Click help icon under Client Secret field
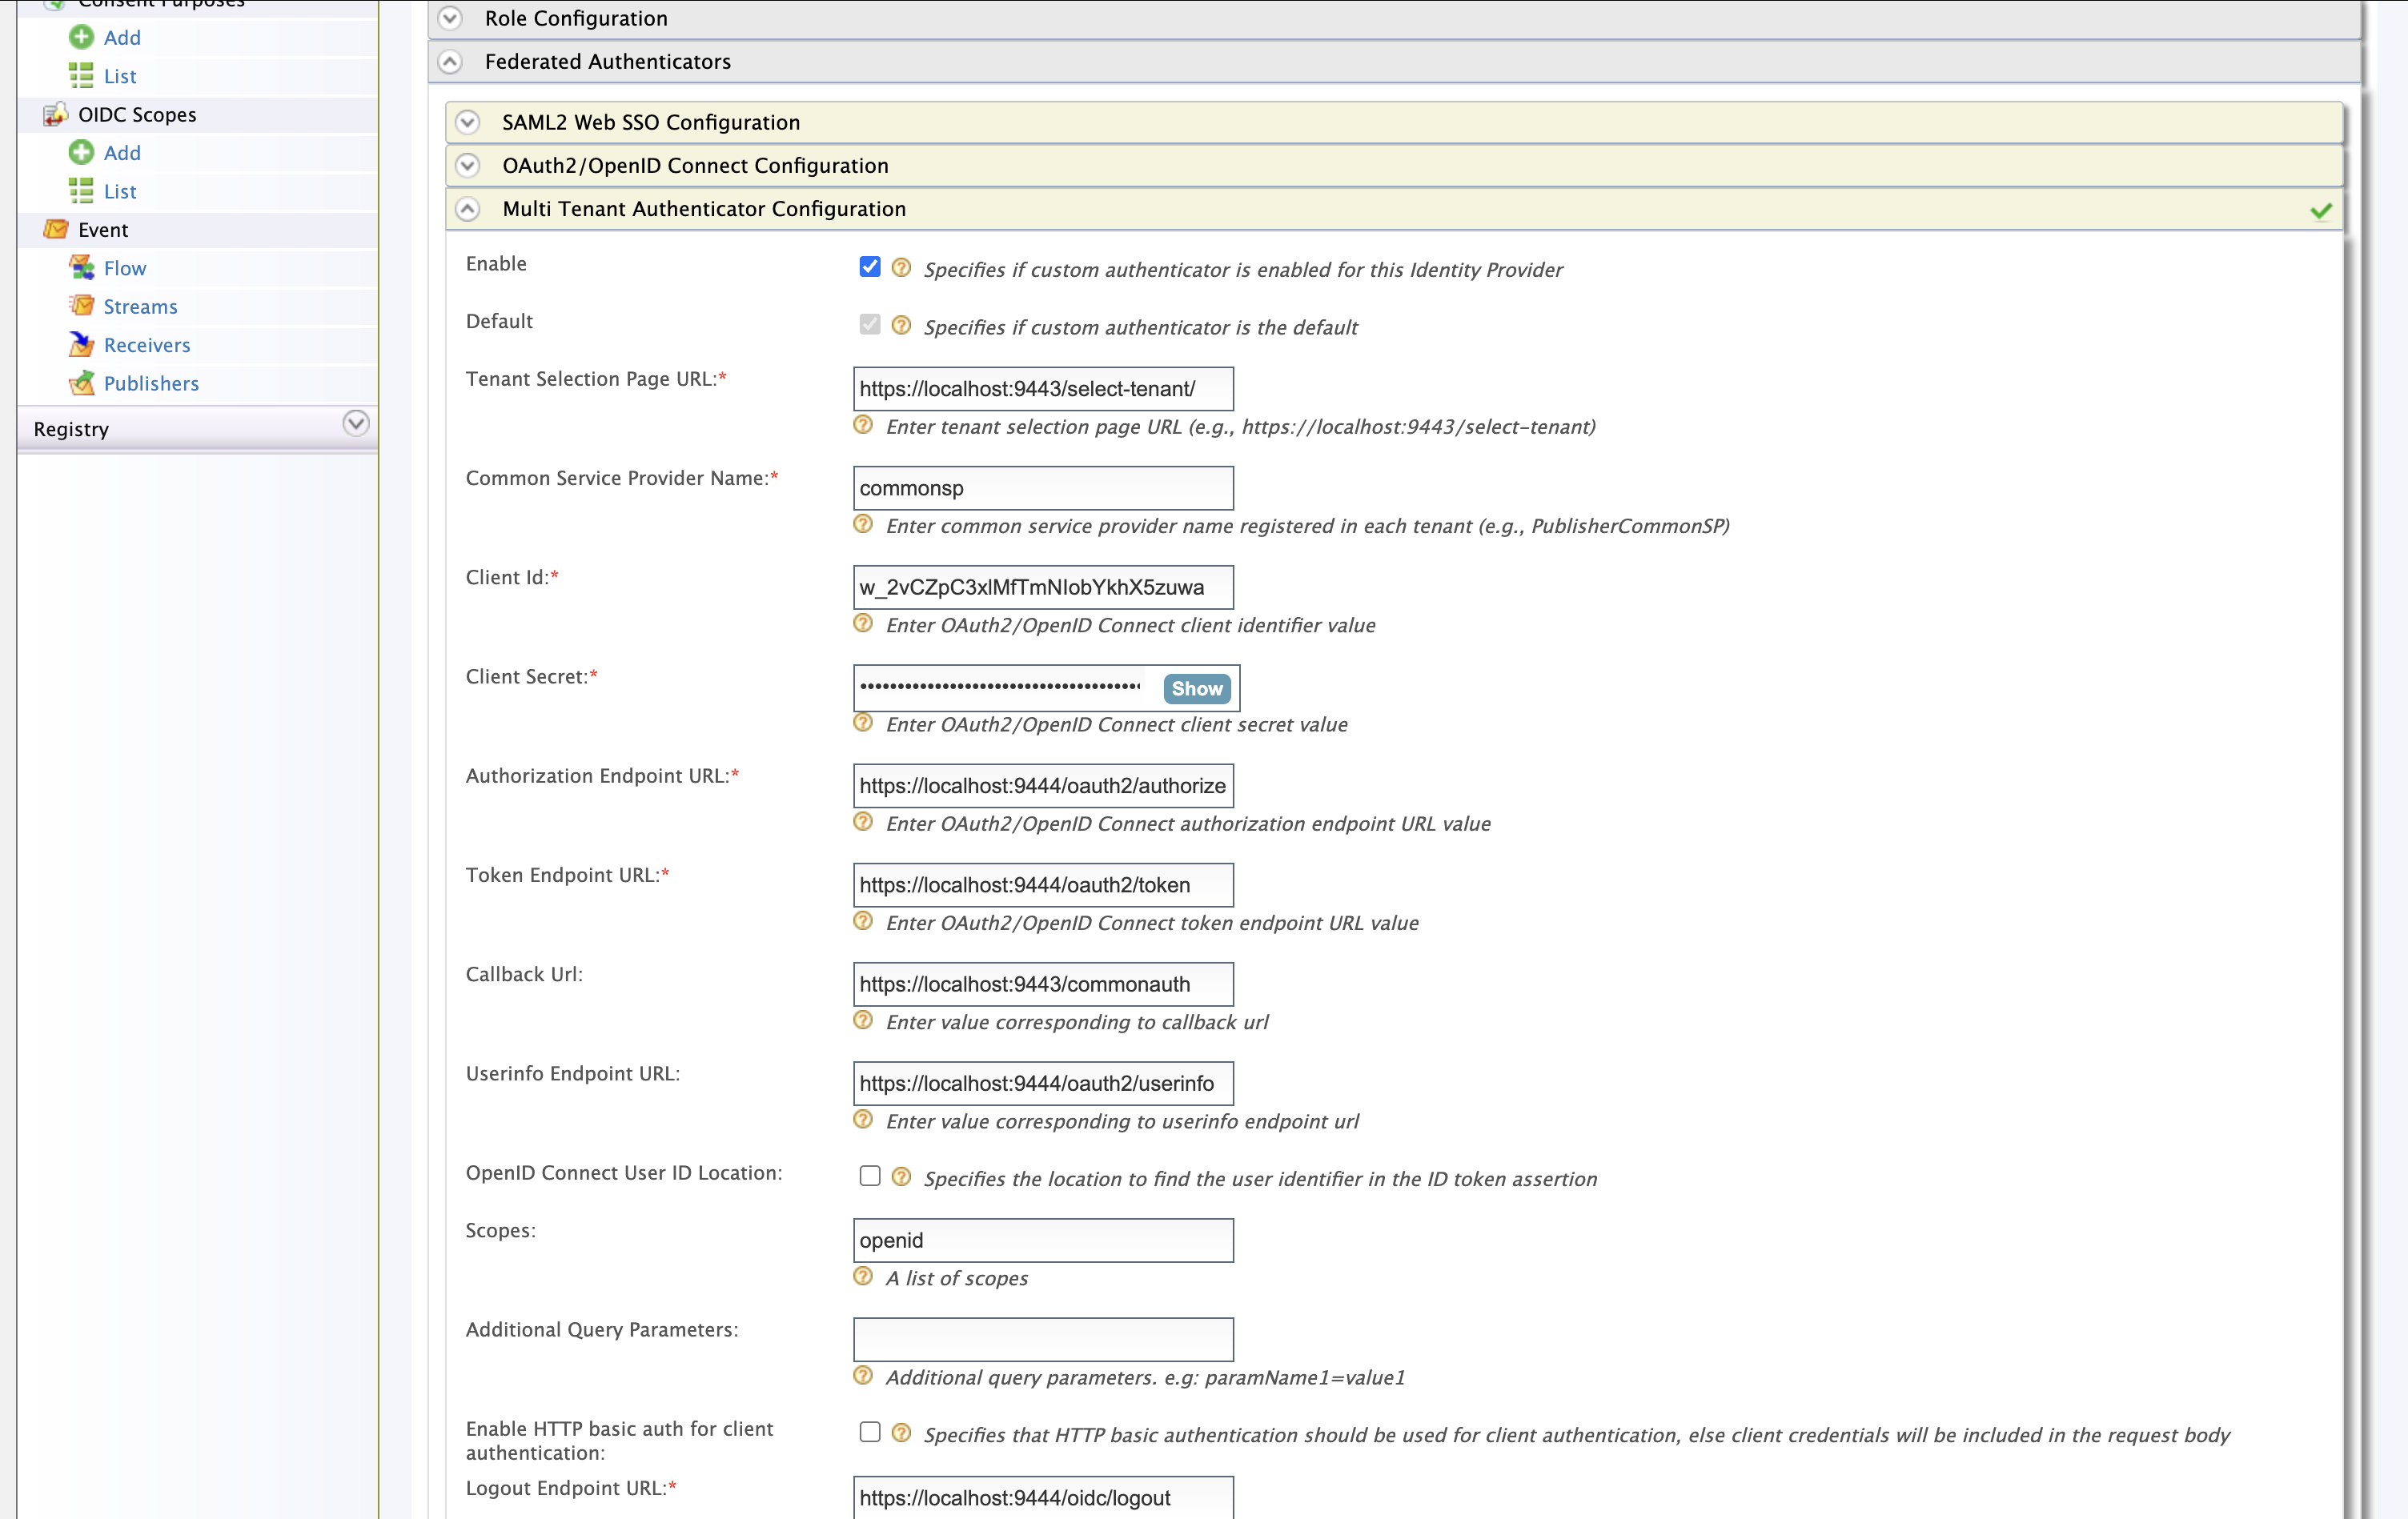 [x=863, y=722]
